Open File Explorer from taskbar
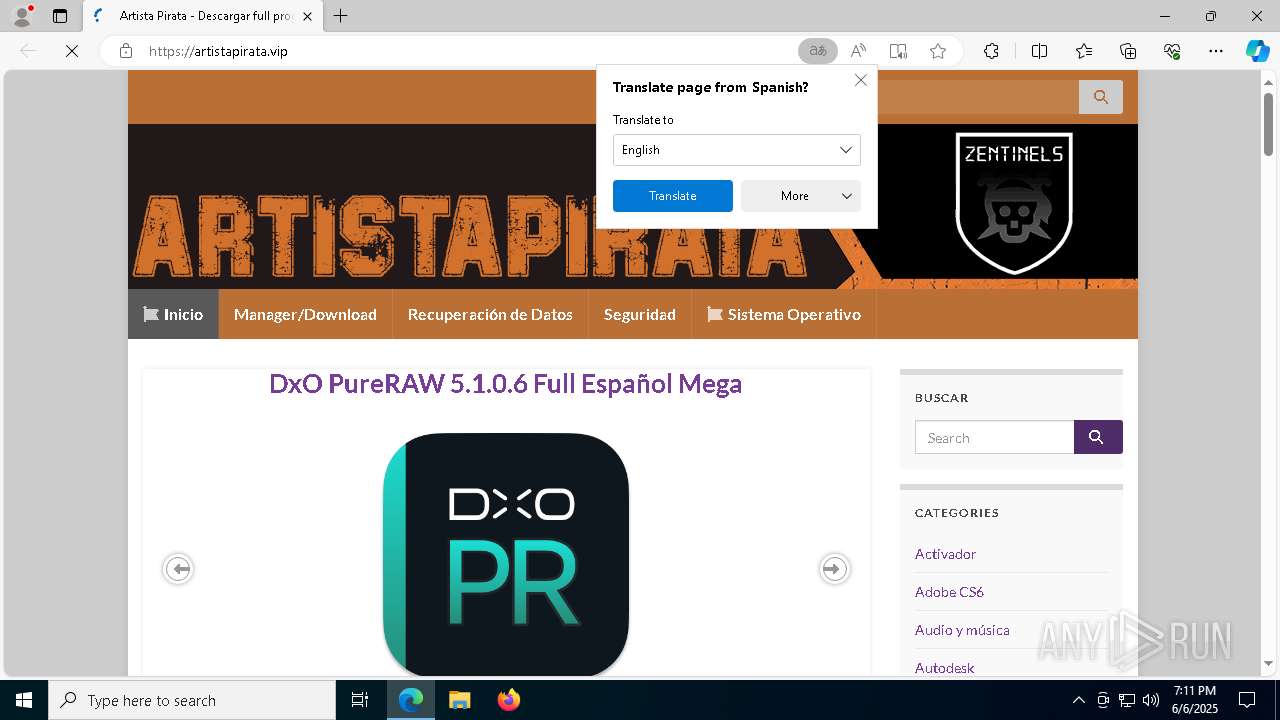Screen dimensions: 1280x720 pos(460,700)
